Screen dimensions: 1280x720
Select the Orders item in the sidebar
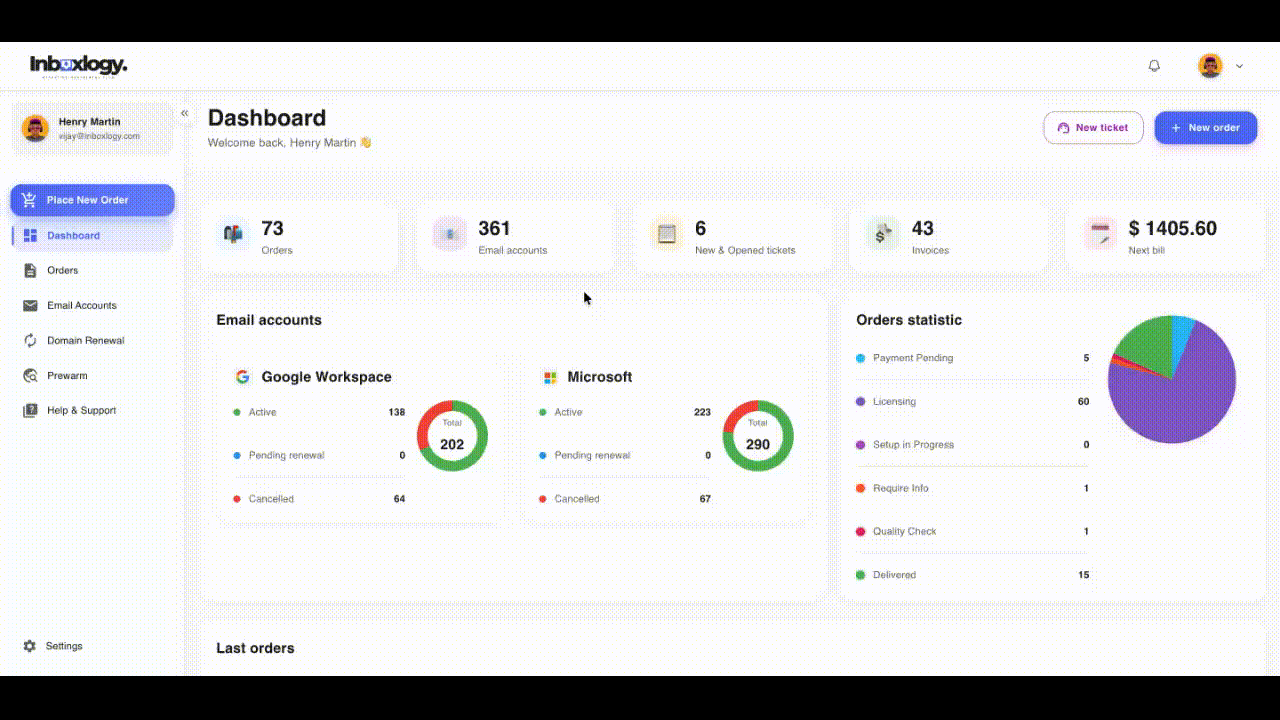click(x=62, y=270)
